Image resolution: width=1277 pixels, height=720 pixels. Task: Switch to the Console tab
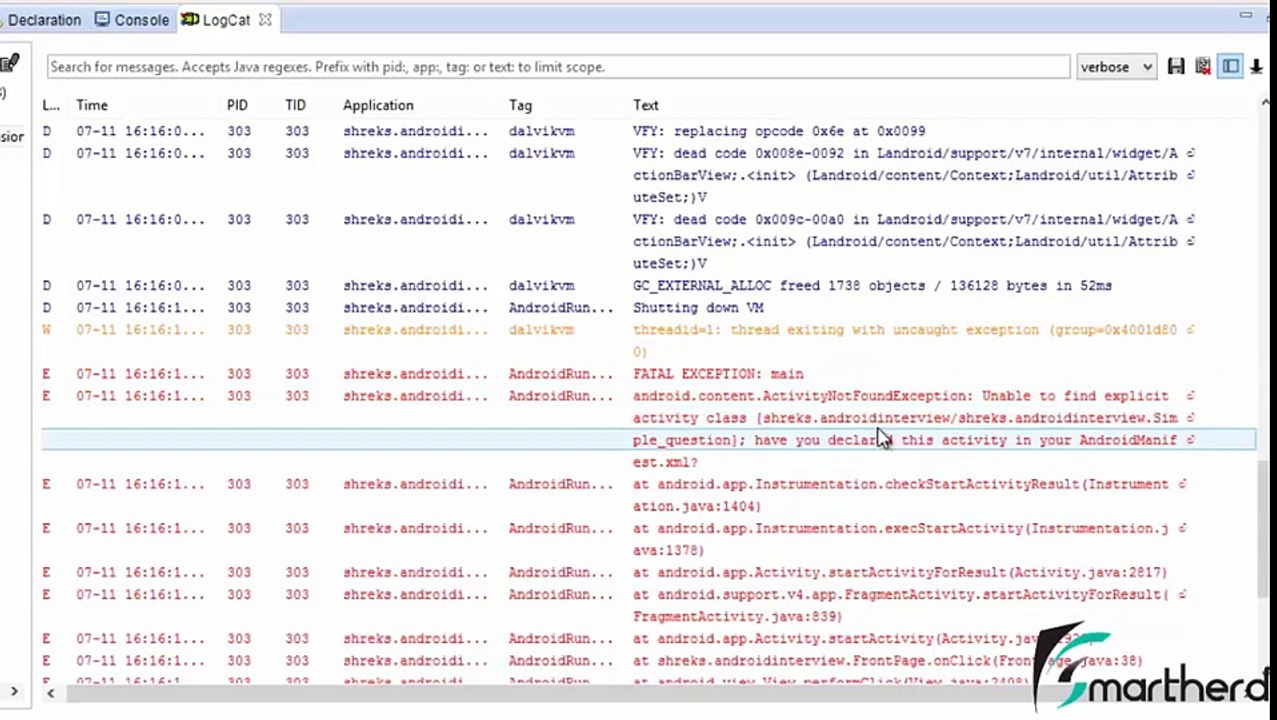tap(132, 20)
